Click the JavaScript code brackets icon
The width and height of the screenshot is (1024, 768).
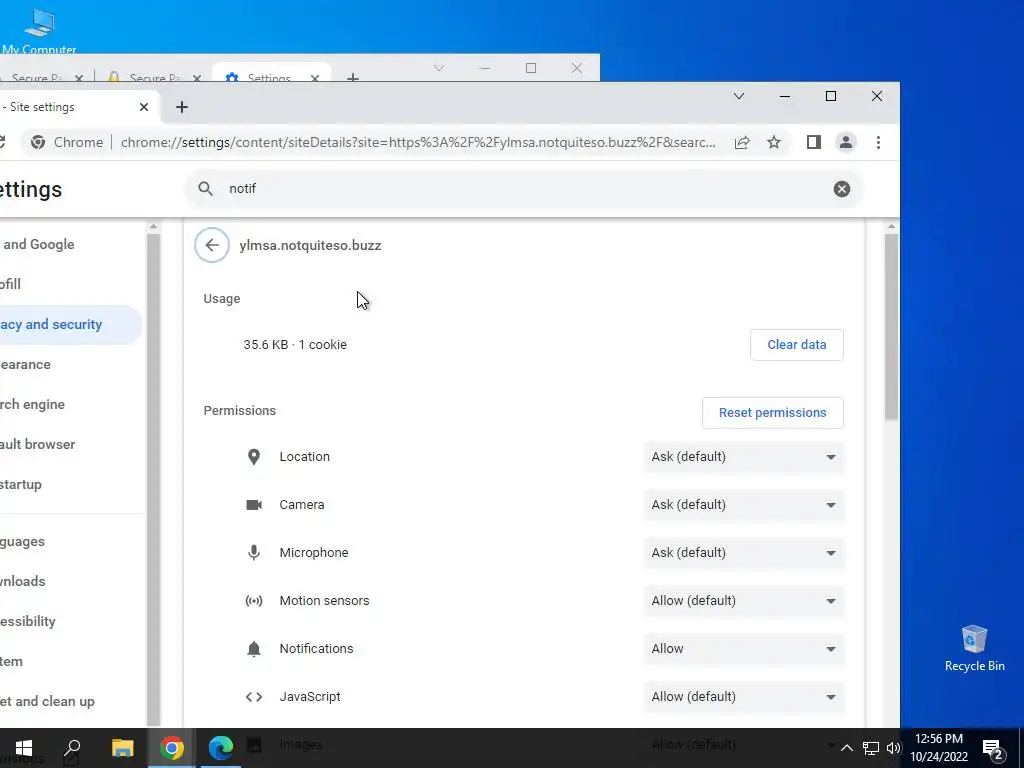pyautogui.click(x=254, y=697)
